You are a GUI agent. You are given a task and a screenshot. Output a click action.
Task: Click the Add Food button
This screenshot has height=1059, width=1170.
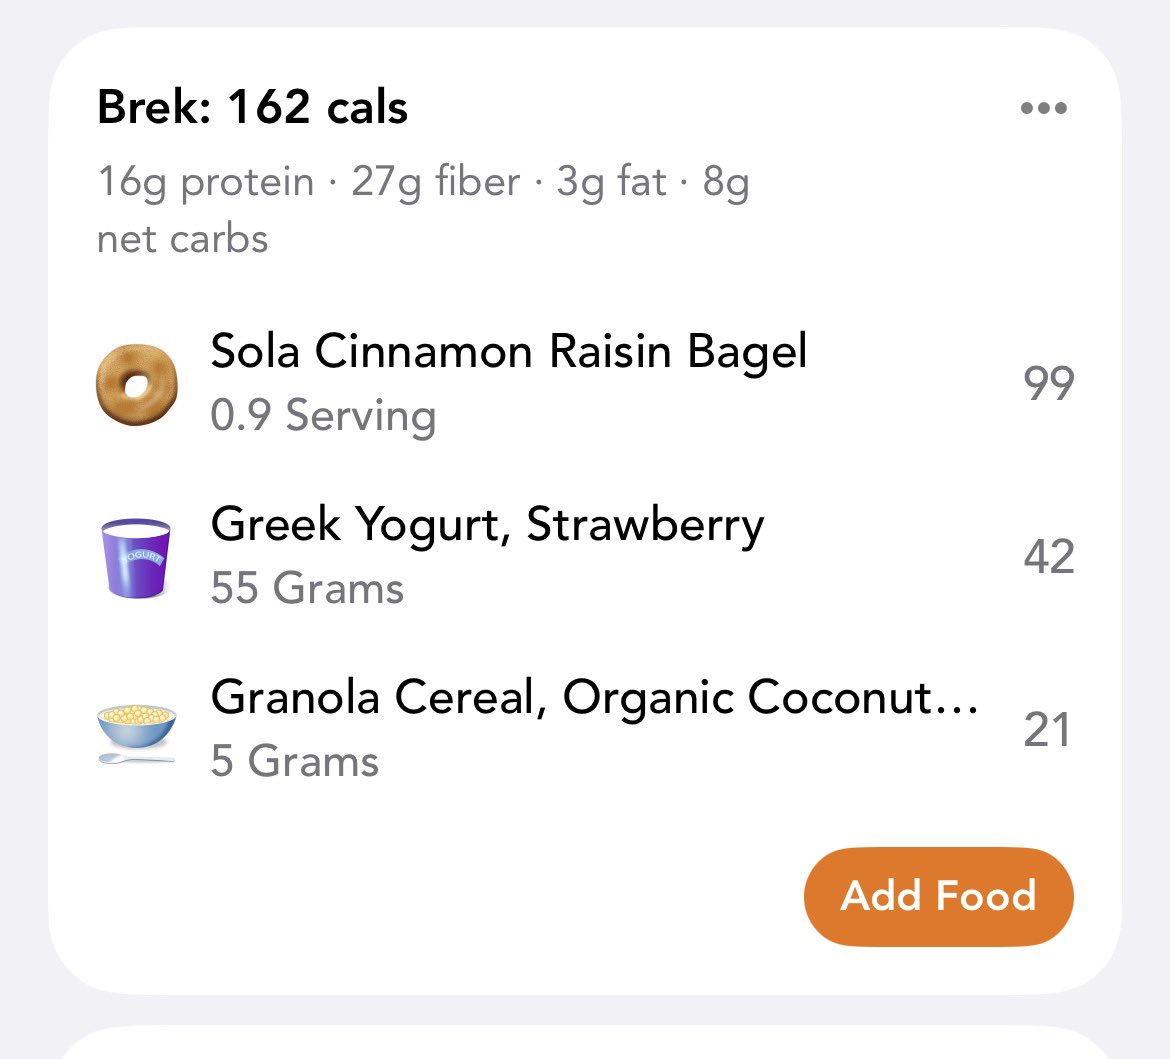point(939,896)
